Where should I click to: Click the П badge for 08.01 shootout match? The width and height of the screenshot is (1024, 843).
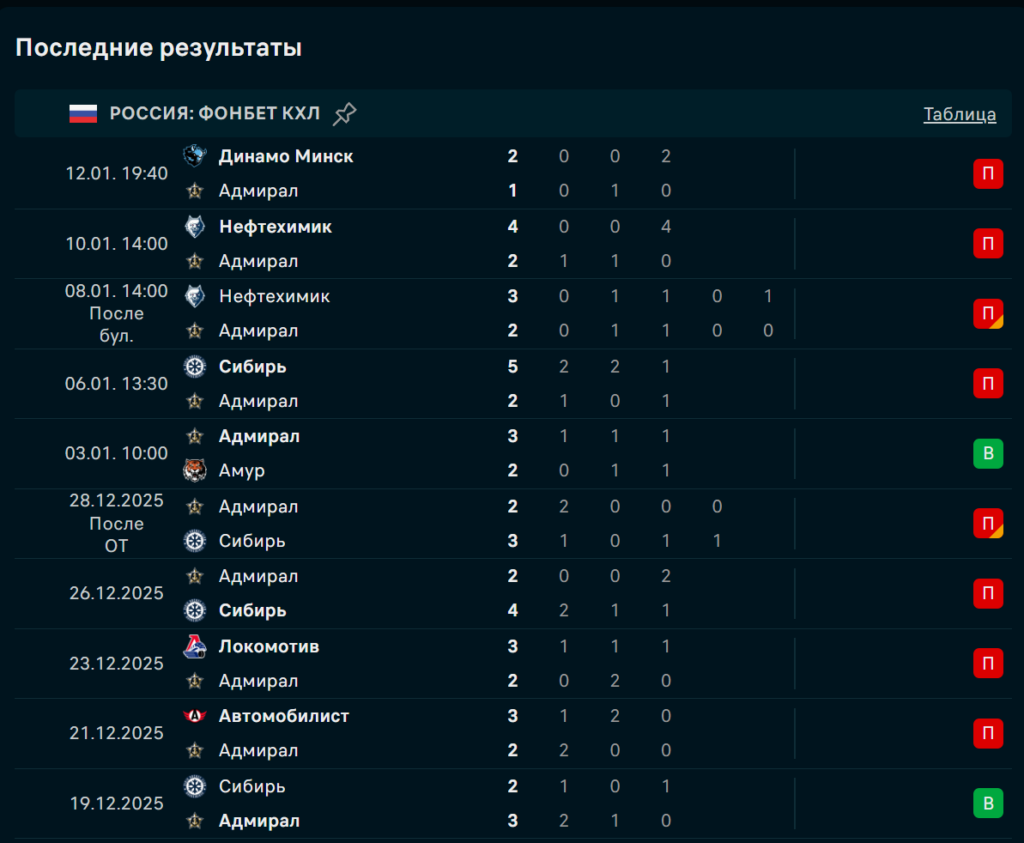[988, 314]
